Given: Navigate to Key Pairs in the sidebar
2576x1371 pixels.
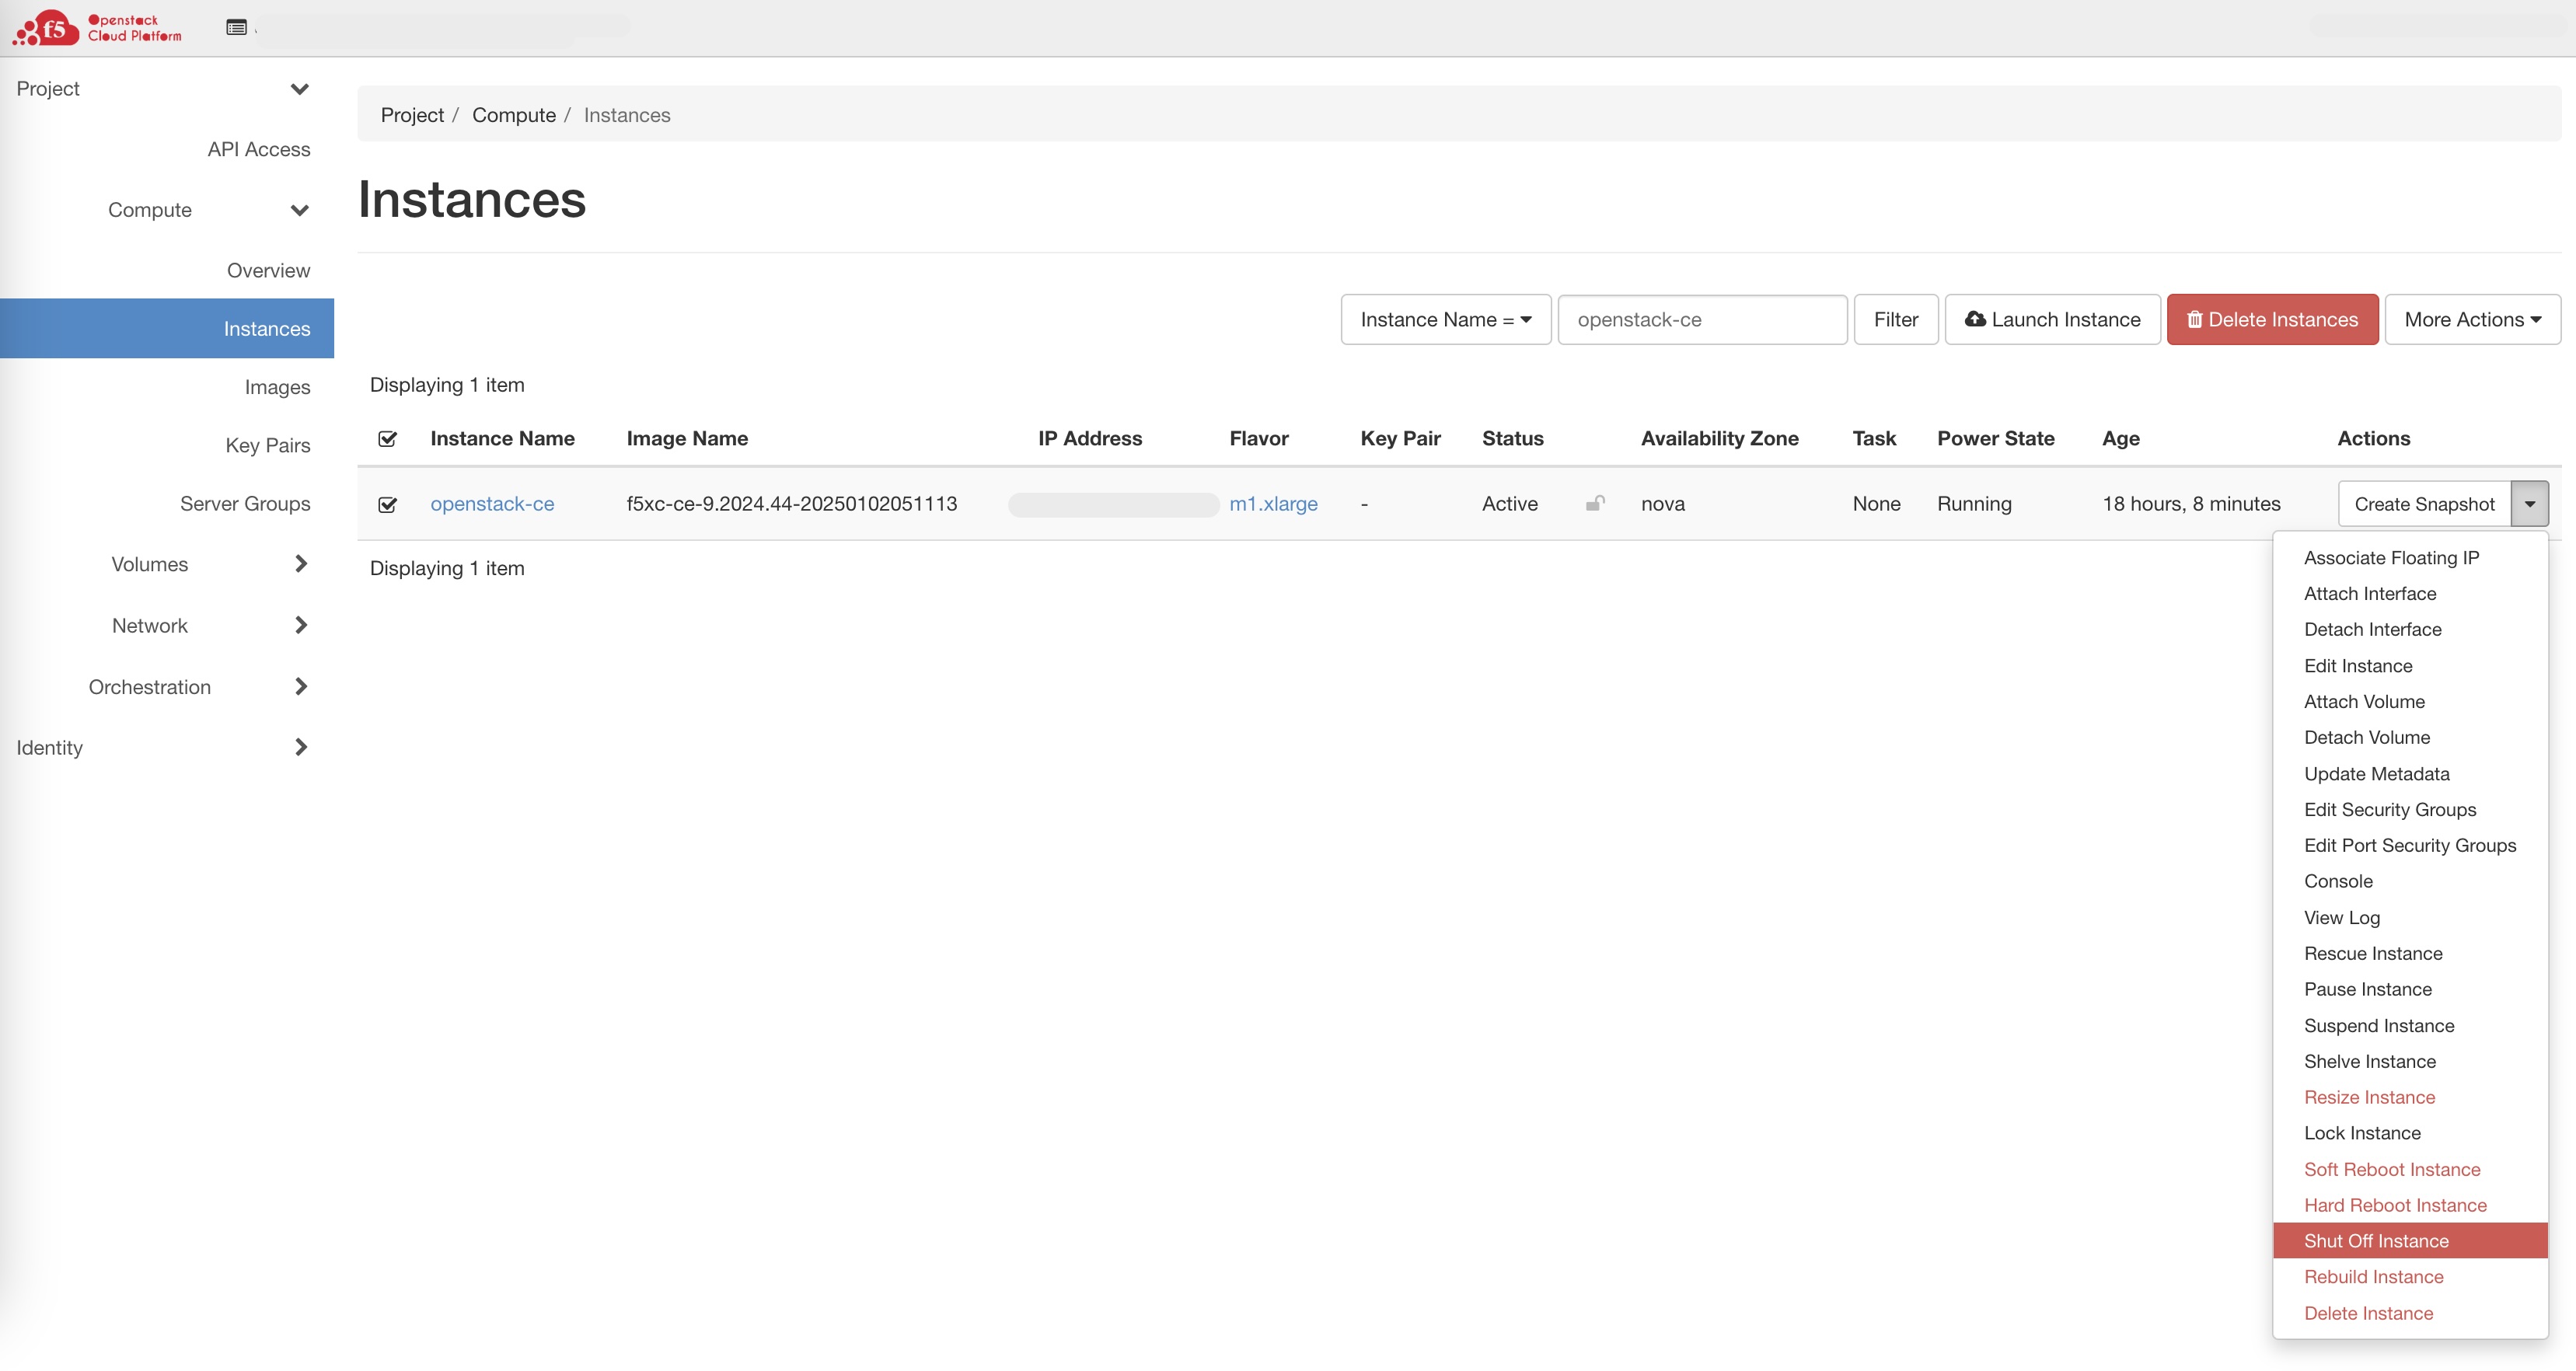Looking at the screenshot, I should point(267,445).
